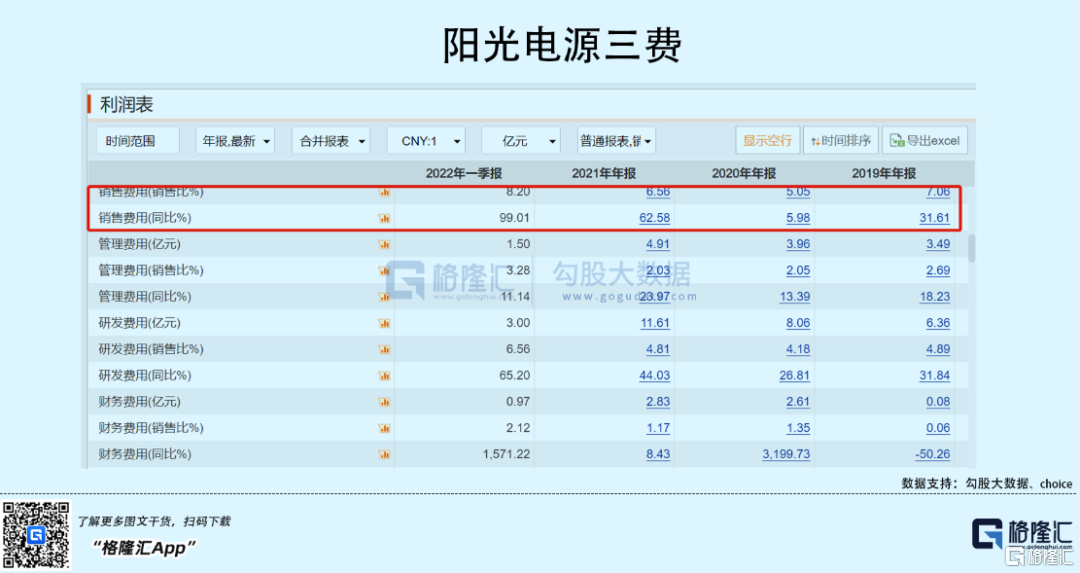
Task: Open the 4.81 link in 研发费用(销售比%) row
Action: click(658, 349)
